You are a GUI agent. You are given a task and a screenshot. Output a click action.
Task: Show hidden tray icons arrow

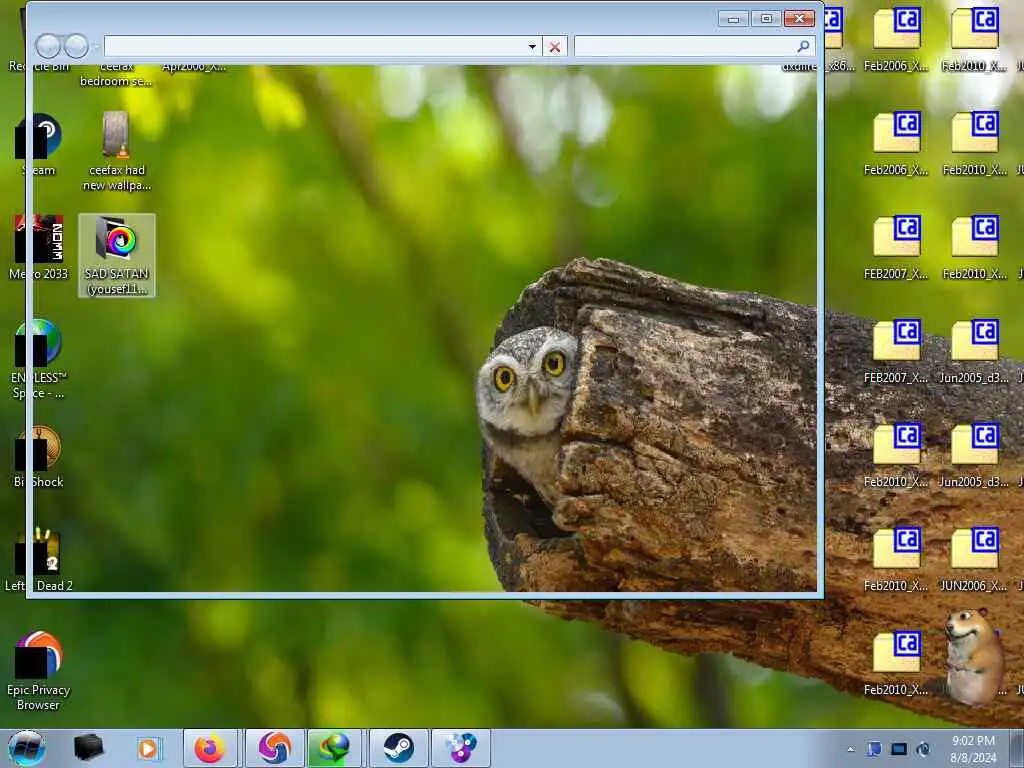[x=850, y=750]
